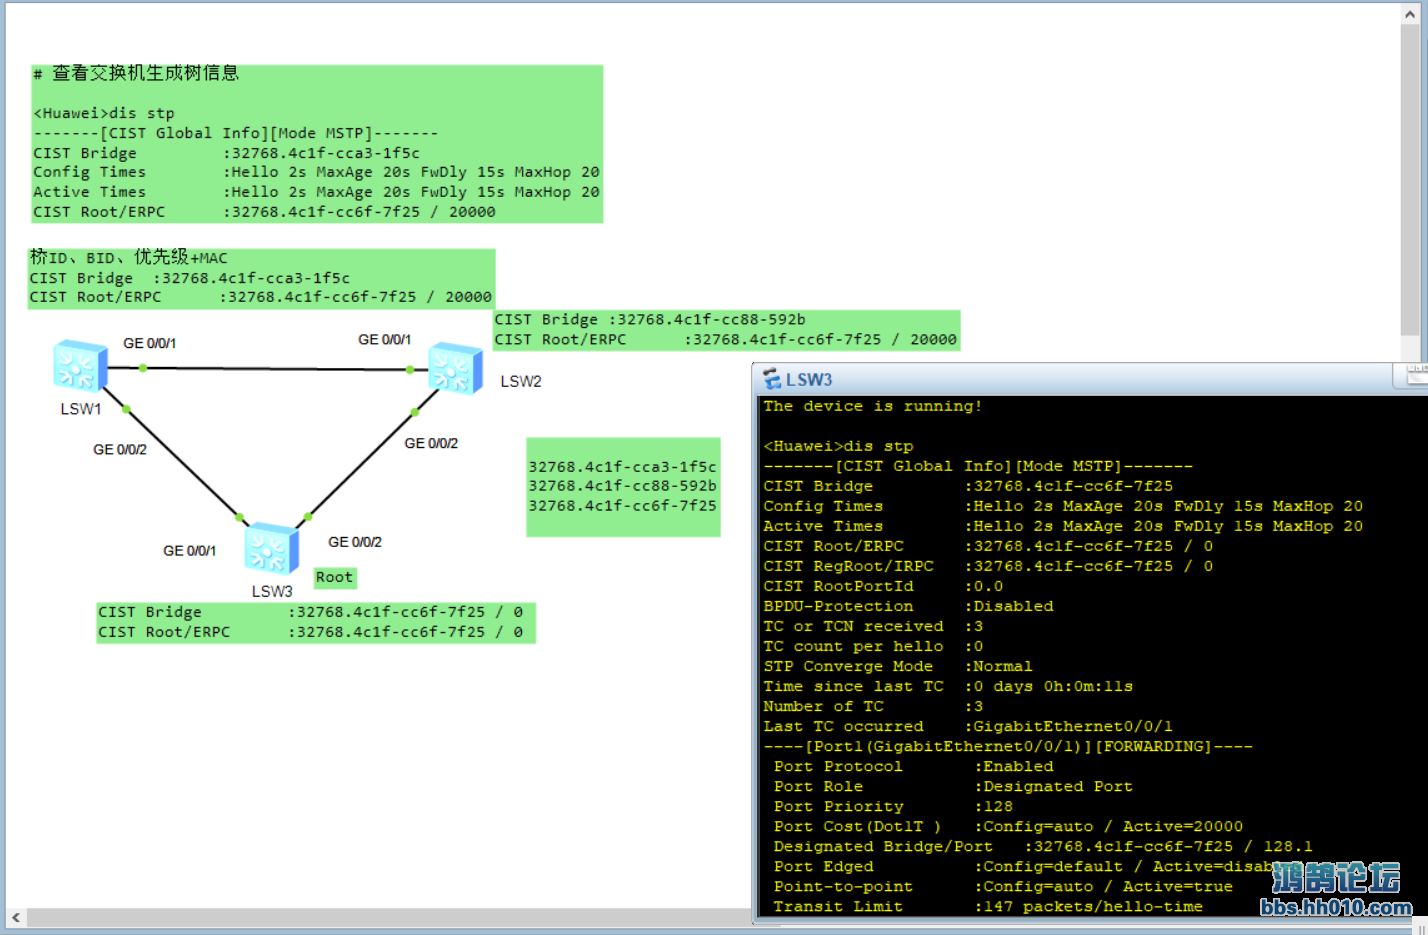Click 'Port Priority :128' terminal line
Image resolution: width=1428 pixels, height=935 pixels.
(x=893, y=806)
